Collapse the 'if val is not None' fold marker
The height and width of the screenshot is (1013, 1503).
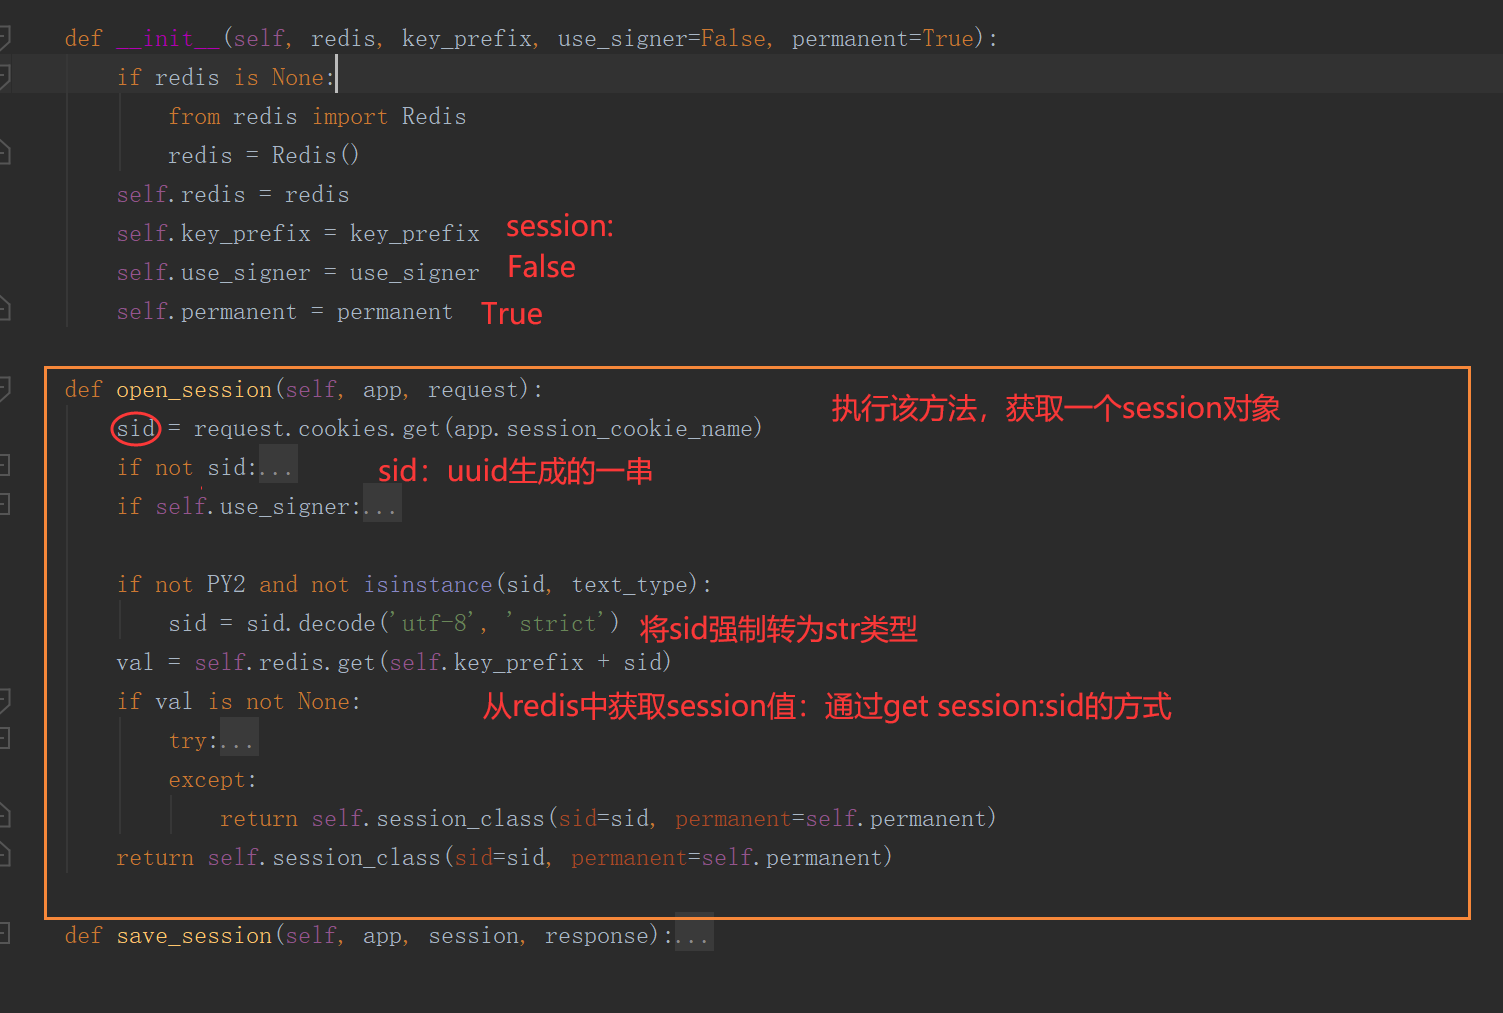pos(3,701)
